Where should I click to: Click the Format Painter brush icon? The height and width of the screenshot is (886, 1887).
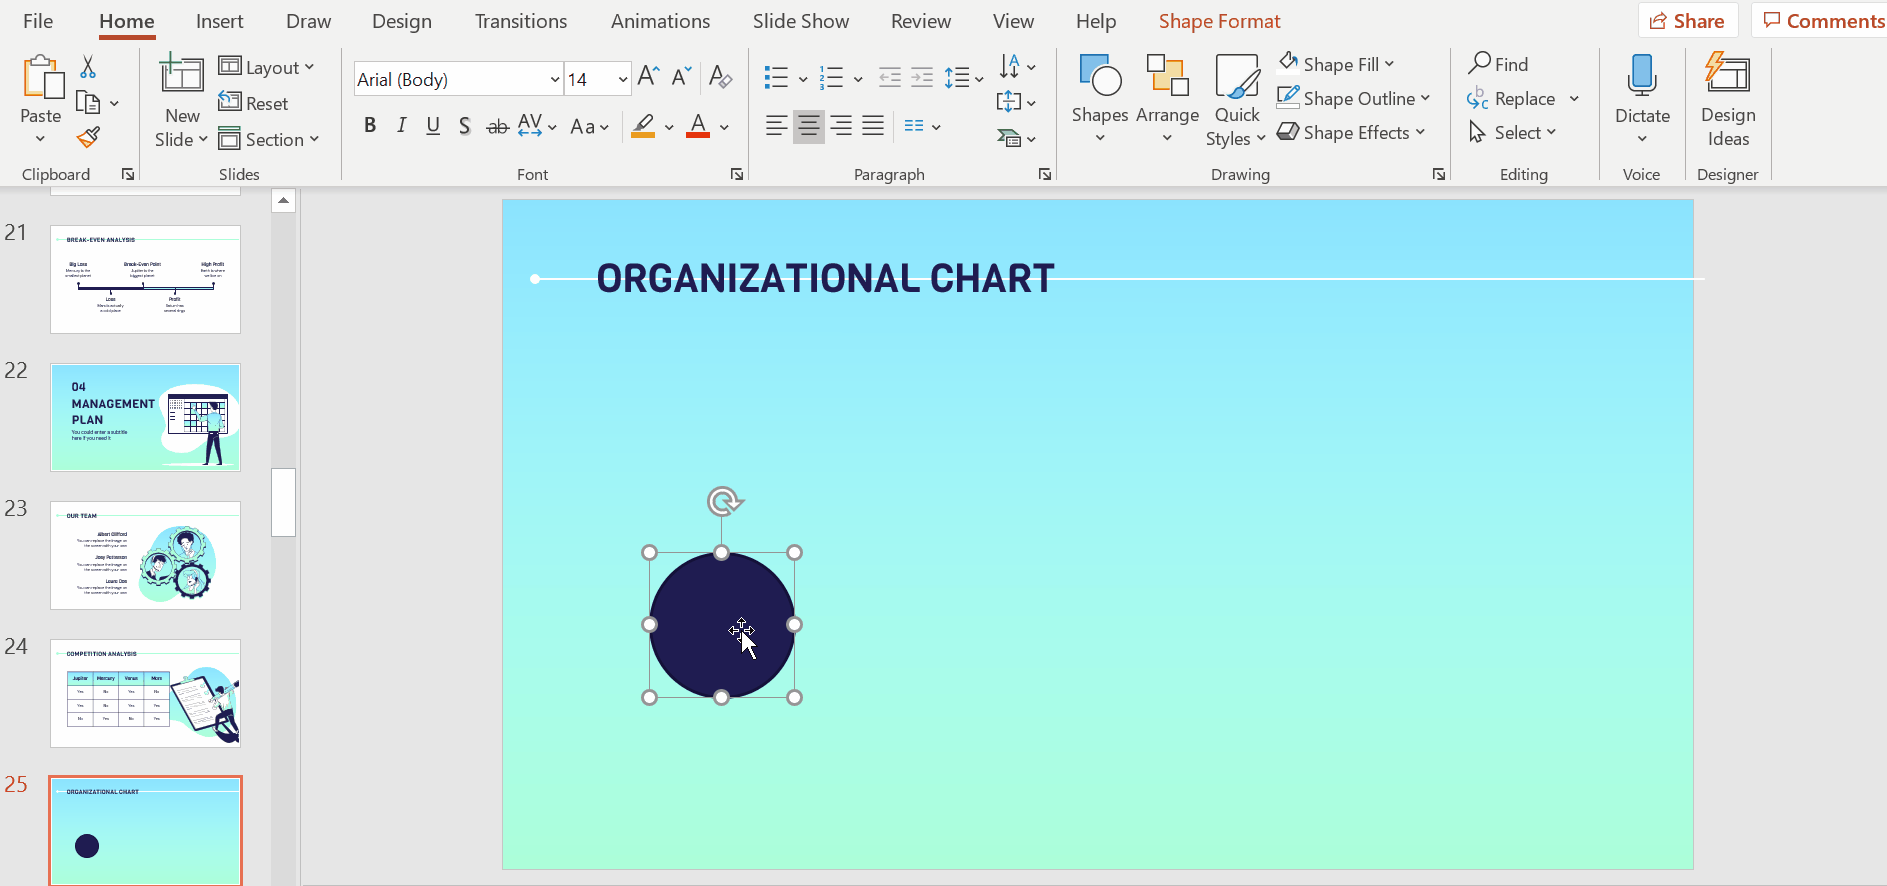tap(88, 137)
